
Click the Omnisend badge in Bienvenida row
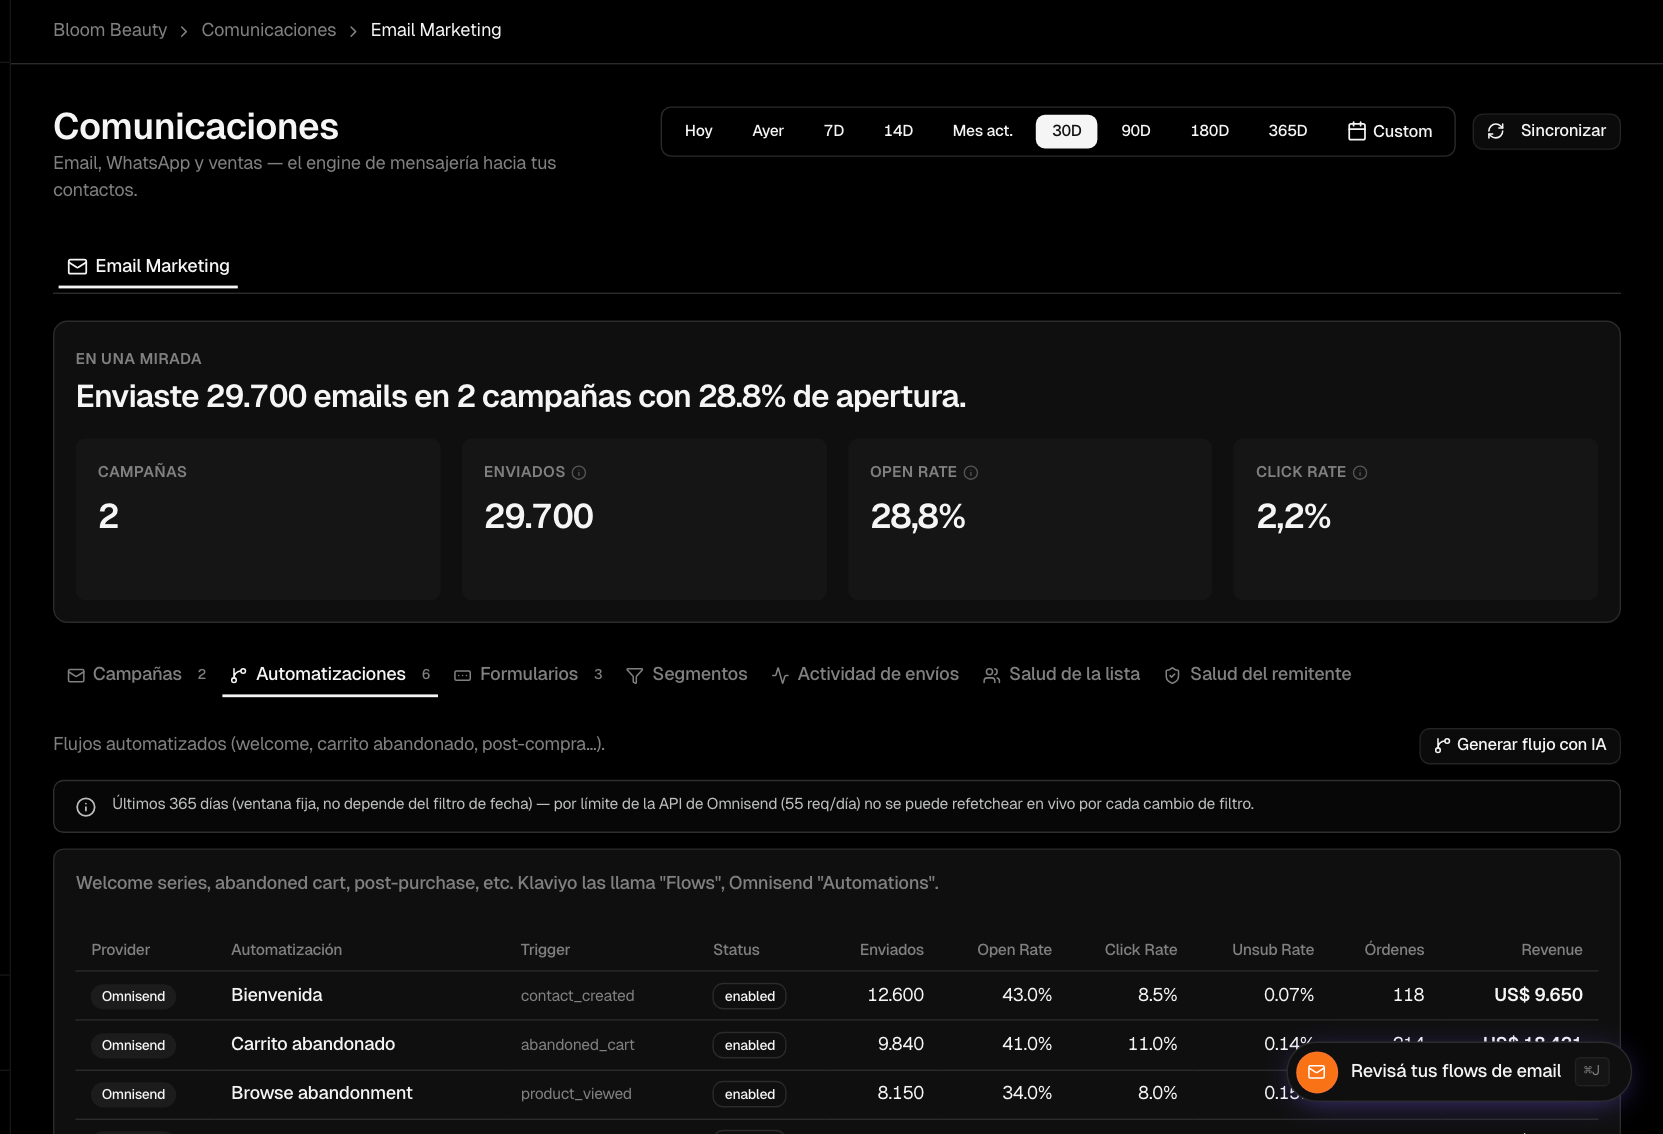tap(133, 996)
